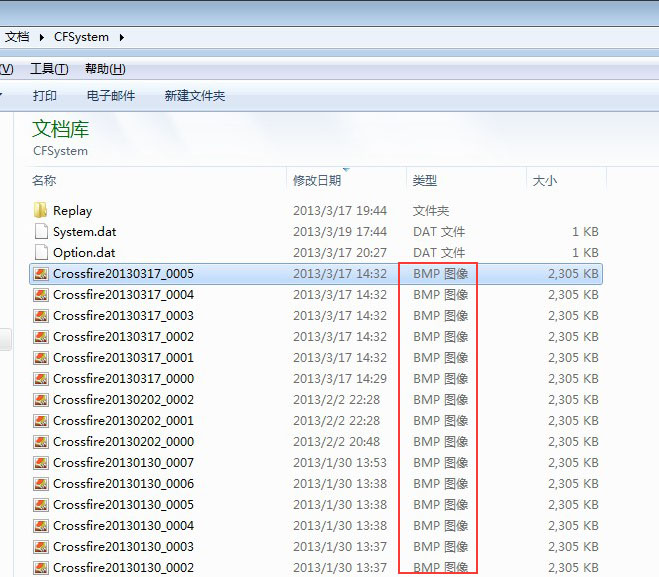This screenshot has width=659, height=577.
Task: Click date 2013/3/19 17:44 of System.dat
Action: click(340, 232)
